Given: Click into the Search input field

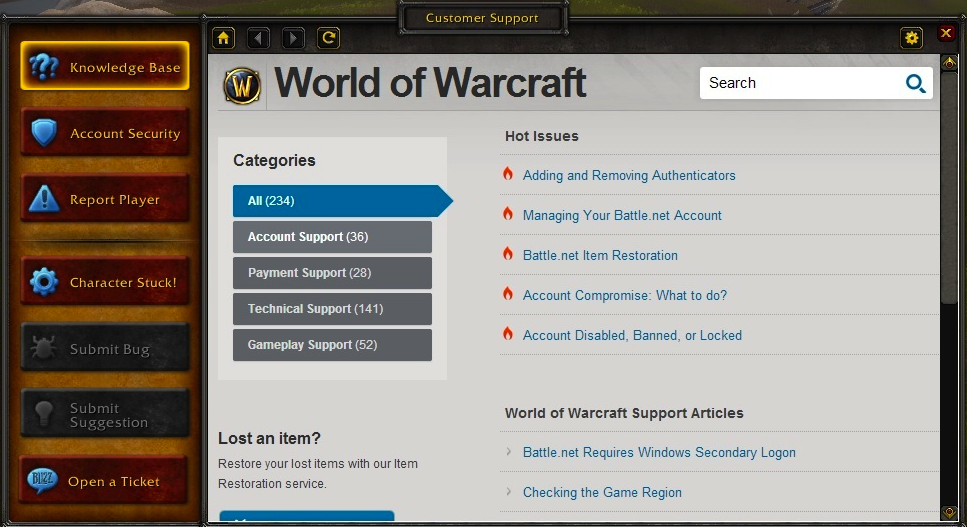Looking at the screenshot, I should click(816, 83).
